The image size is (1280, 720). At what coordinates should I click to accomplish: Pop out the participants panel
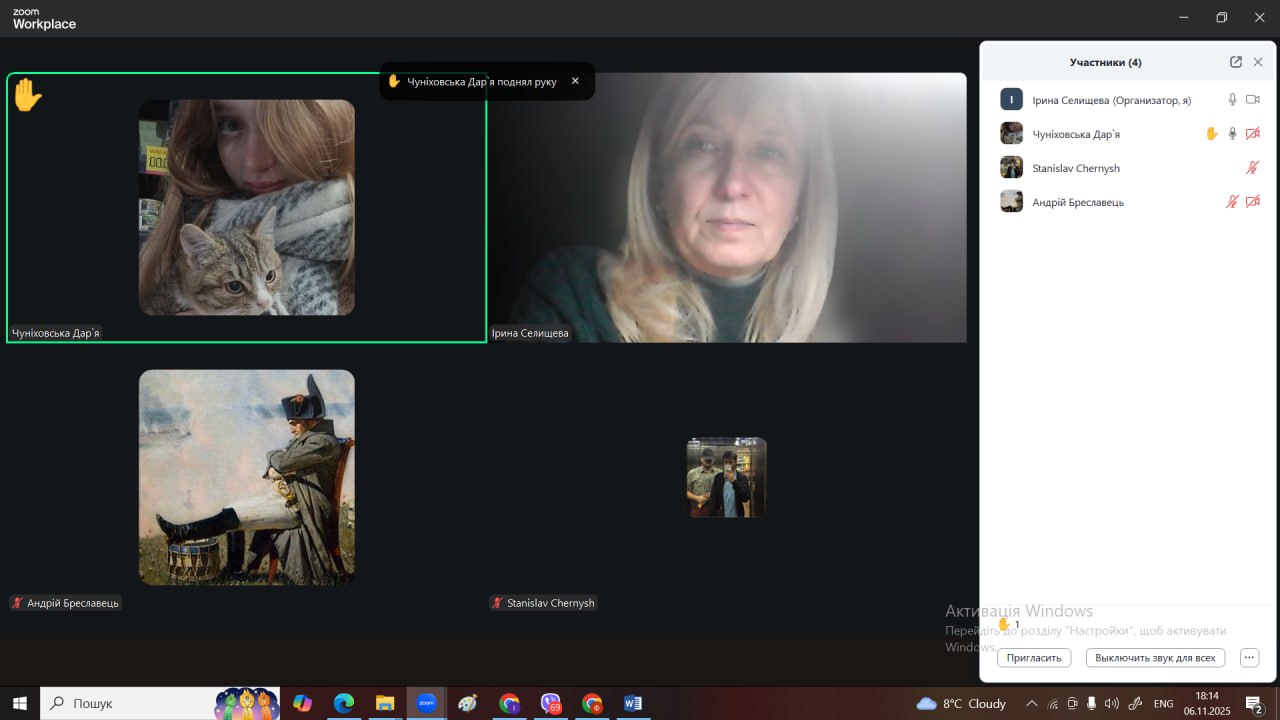click(1236, 62)
